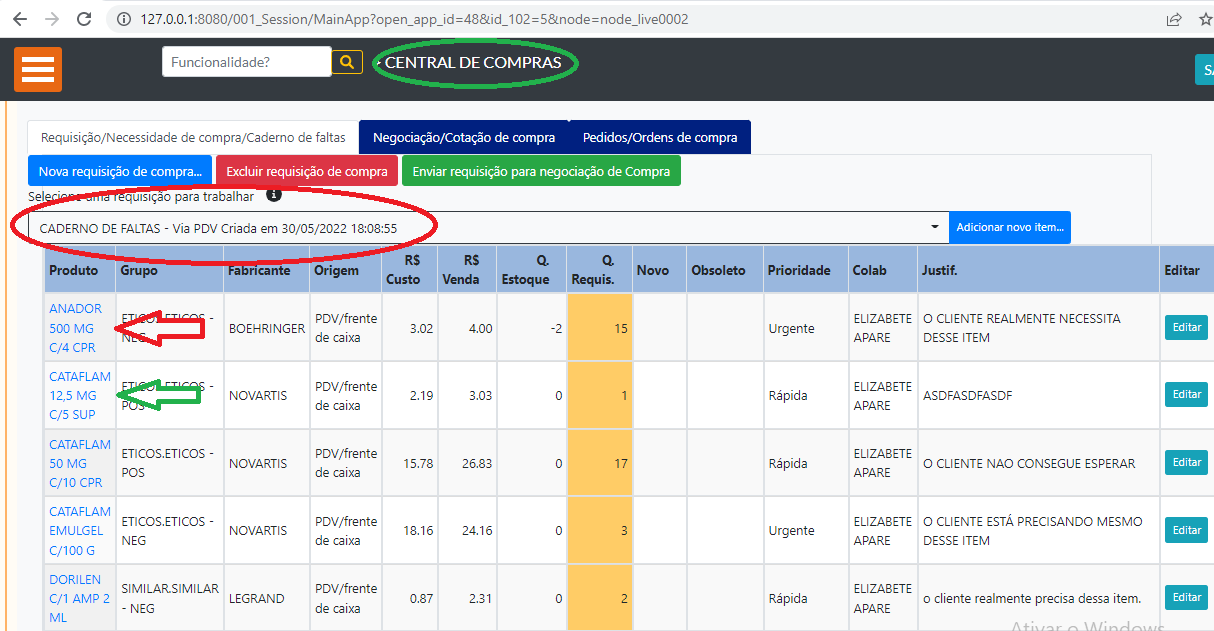Focus the Funcionalidade search field
1214x631 pixels.
pos(246,62)
